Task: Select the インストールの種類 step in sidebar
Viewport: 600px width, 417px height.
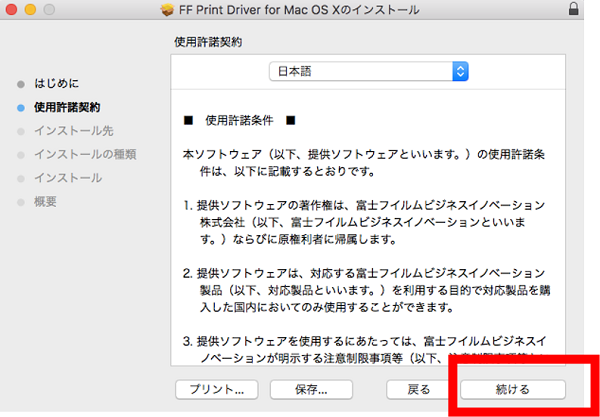Action: 85,154
